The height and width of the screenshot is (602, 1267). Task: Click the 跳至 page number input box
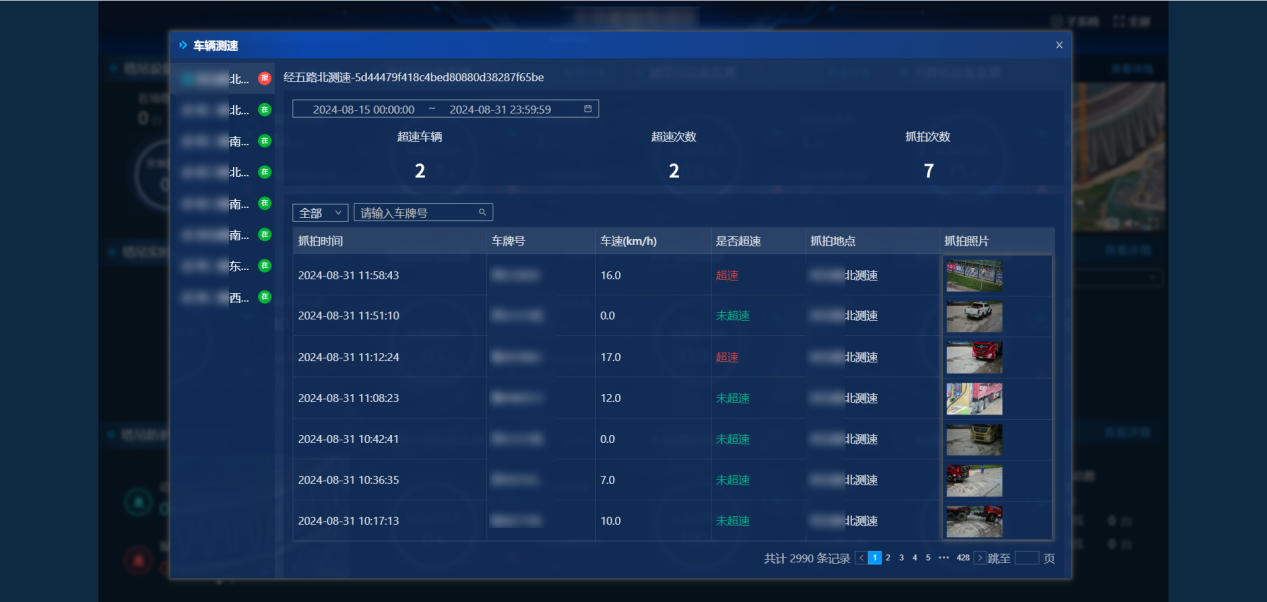tap(1026, 558)
